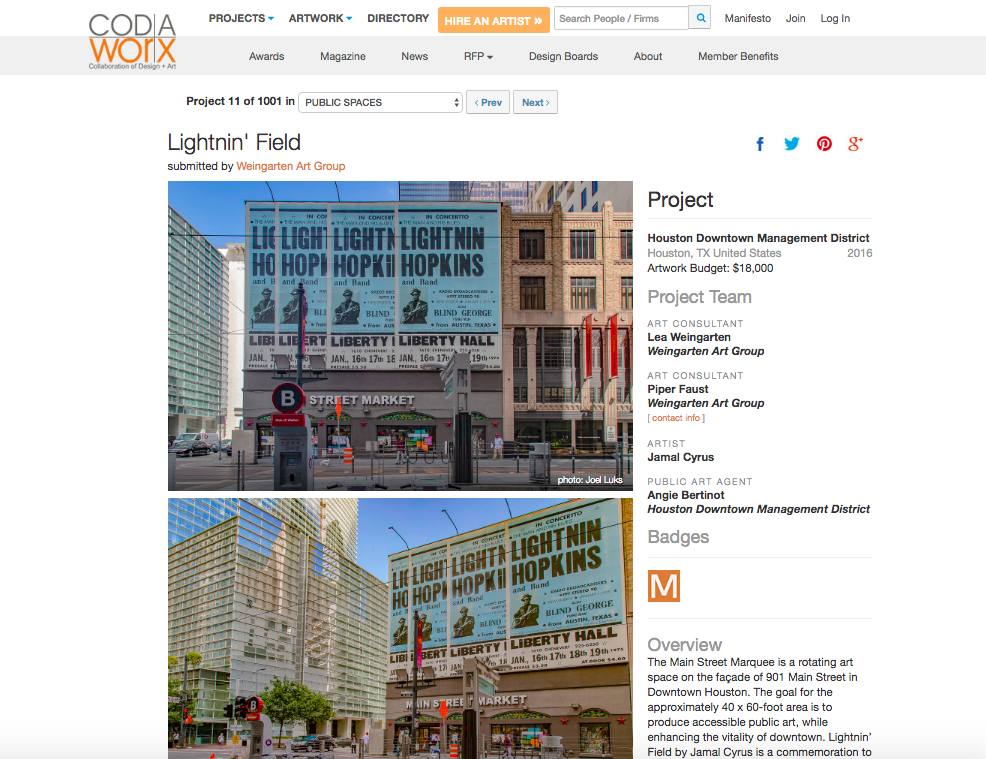The image size is (986, 759).
Task: Click the Overview section heading
Action: pyautogui.click(x=685, y=645)
